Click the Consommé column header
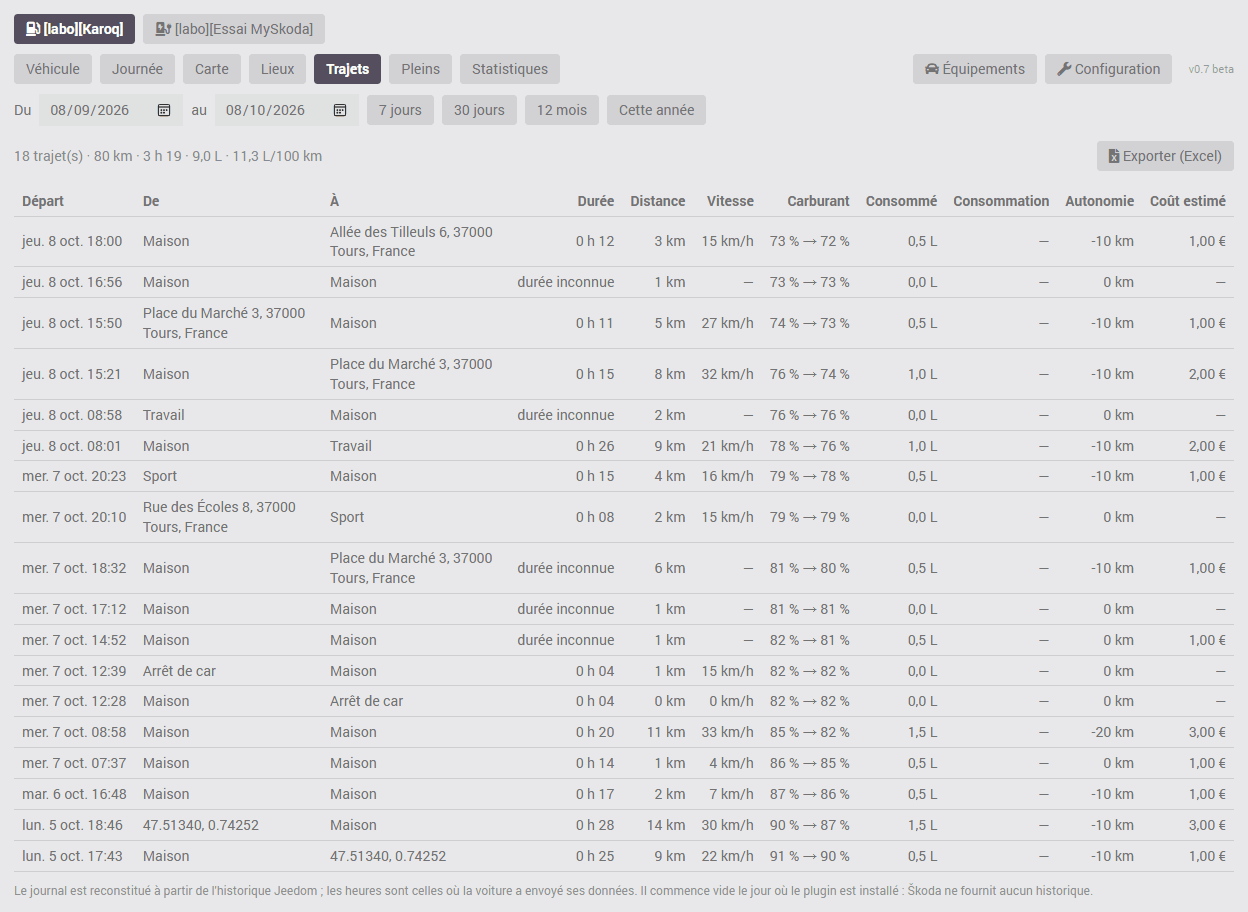Image resolution: width=1248 pixels, height=912 pixels. click(x=901, y=201)
